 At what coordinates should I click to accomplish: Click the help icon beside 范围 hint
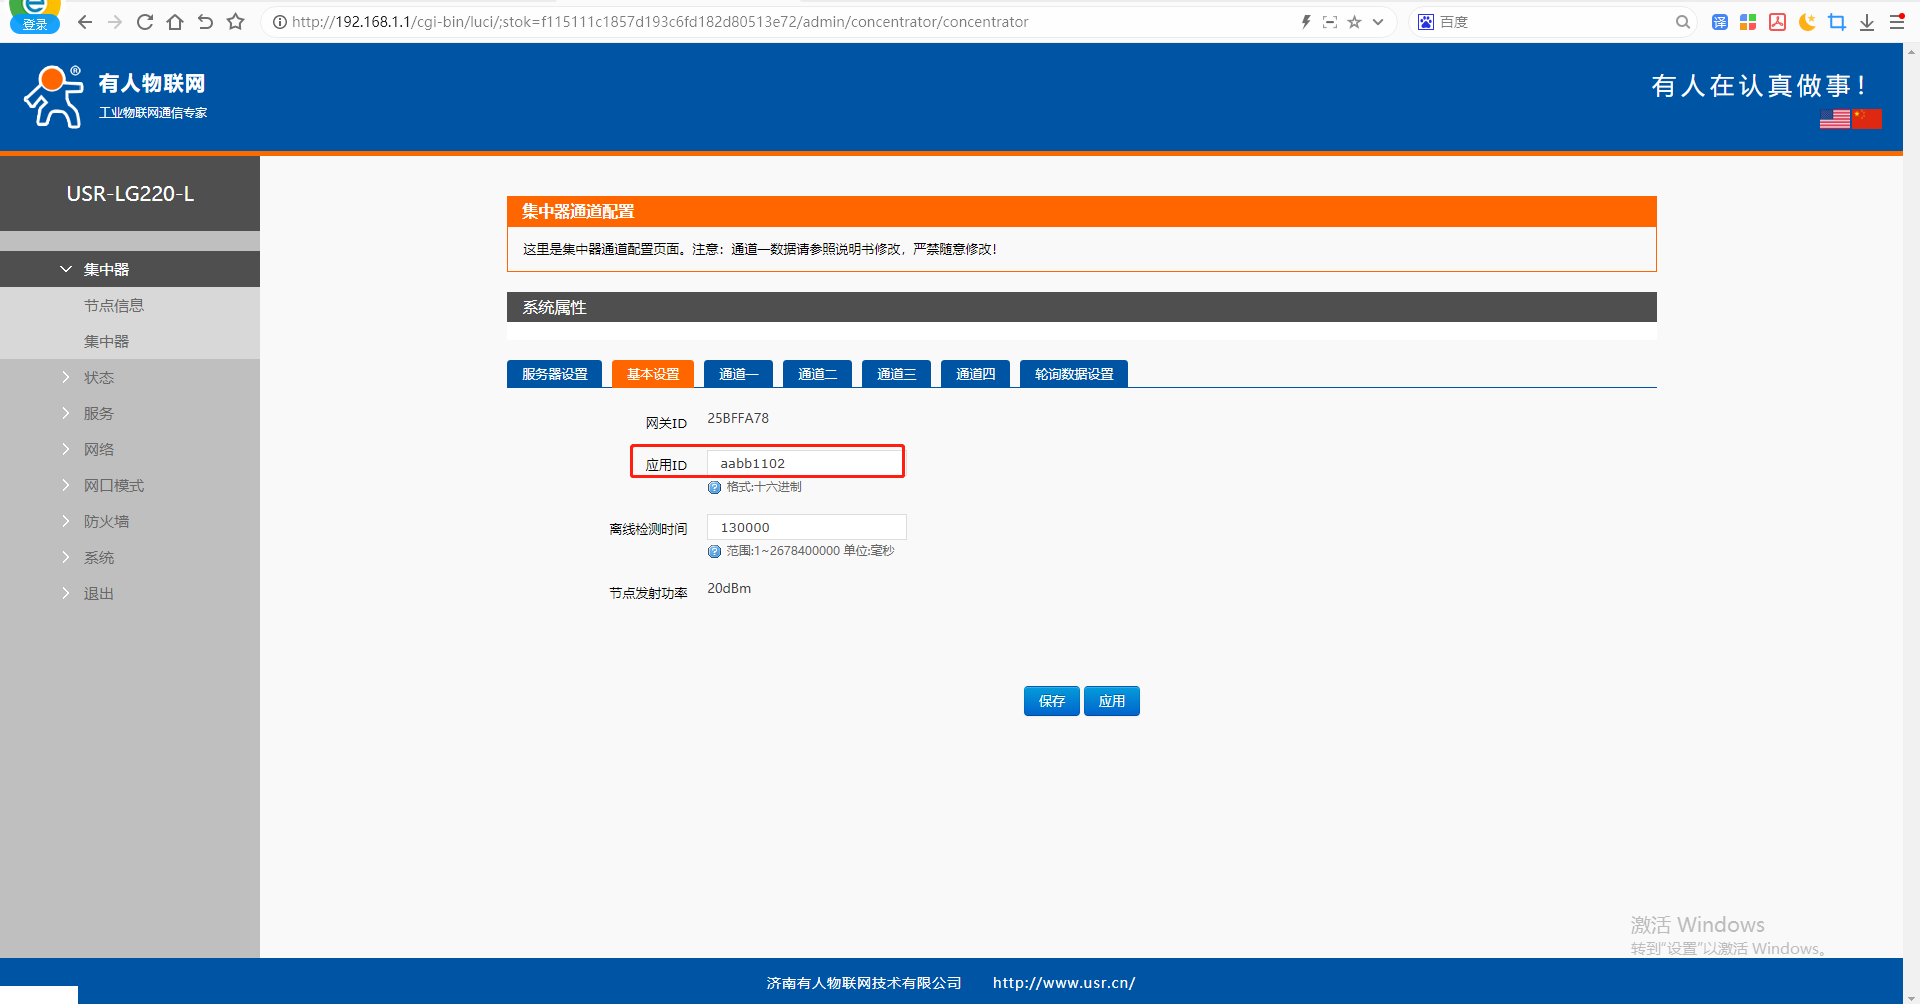coord(714,552)
